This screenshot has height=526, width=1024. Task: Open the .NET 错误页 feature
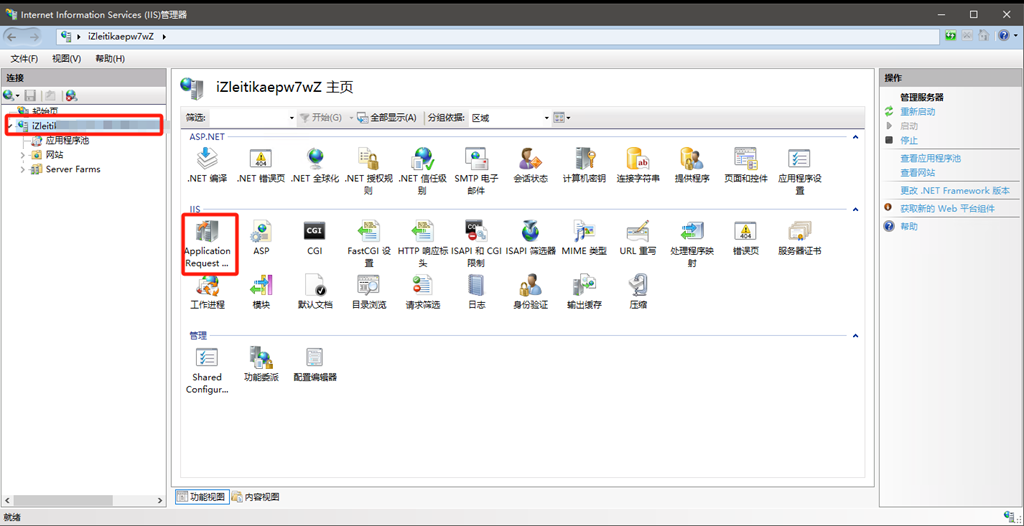[261, 164]
